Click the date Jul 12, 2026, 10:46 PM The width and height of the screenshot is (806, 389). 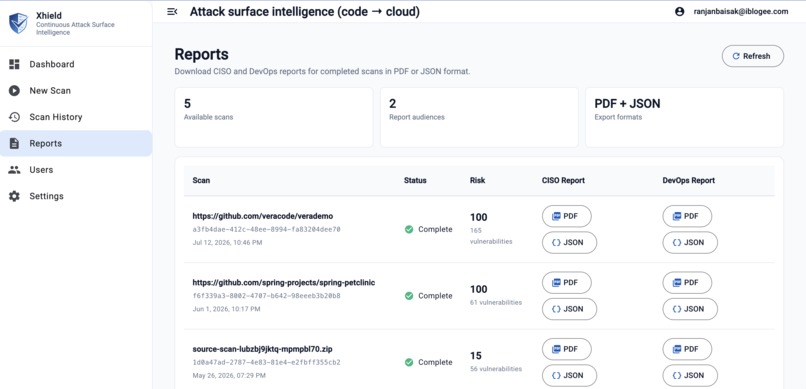[227, 243]
